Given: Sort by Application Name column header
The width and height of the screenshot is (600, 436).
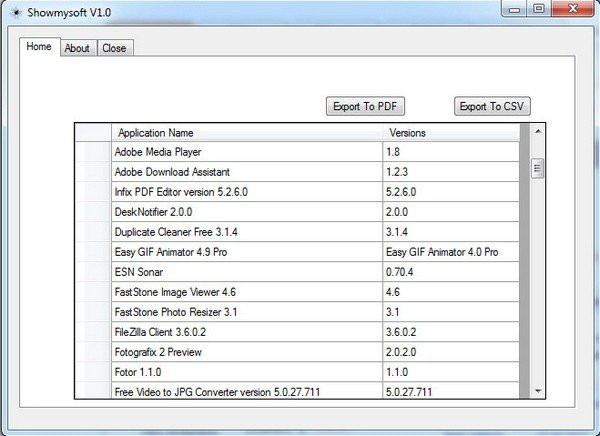Looking at the screenshot, I should click(x=246, y=133).
